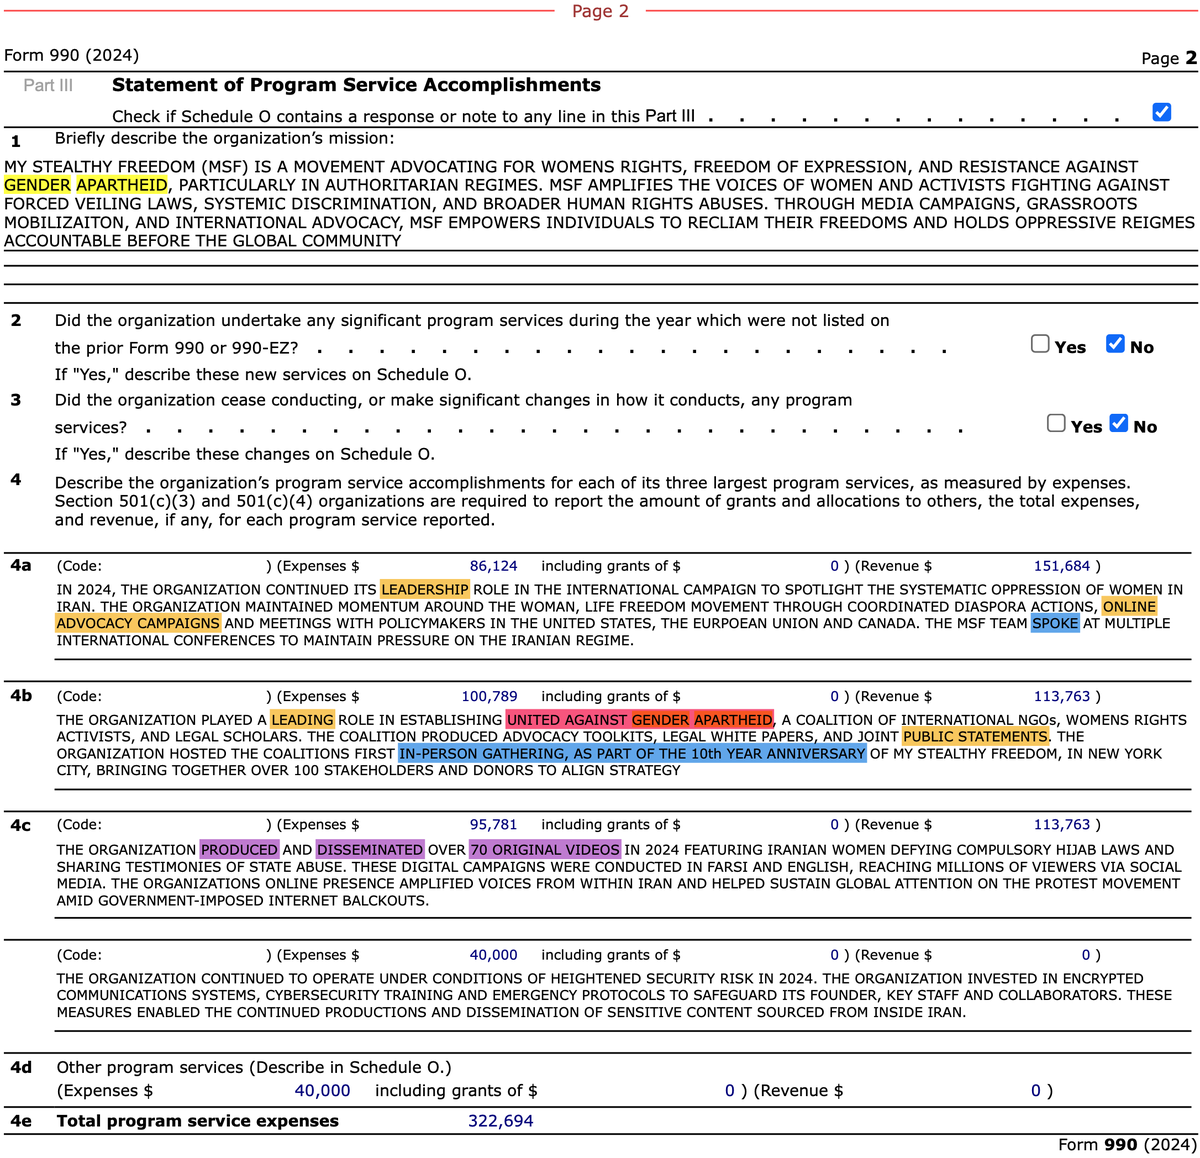Click the red Page 2 header label
The height and width of the screenshot is (1158, 1200).
[x=600, y=11]
